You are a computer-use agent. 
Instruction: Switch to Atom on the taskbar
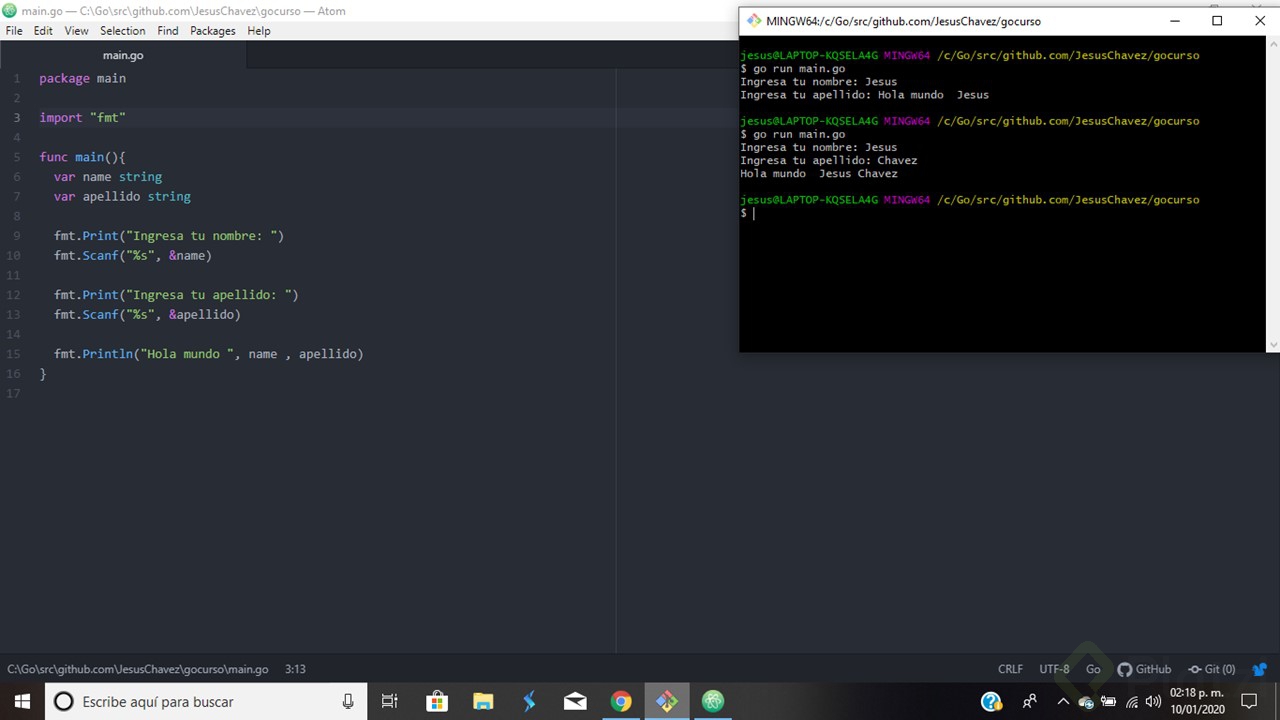click(x=713, y=701)
